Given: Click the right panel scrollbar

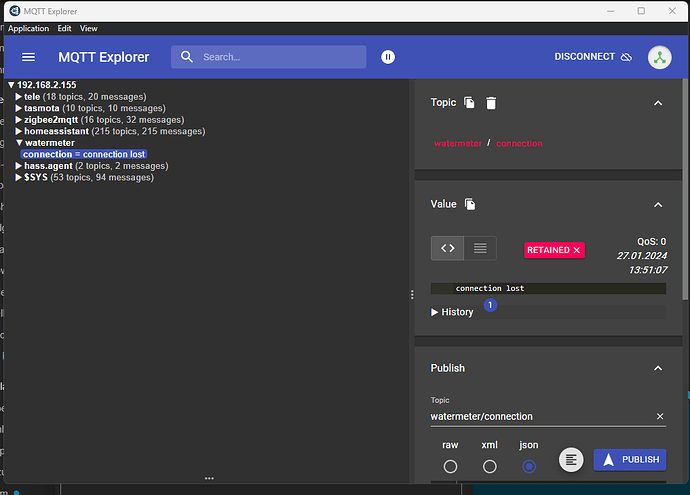Looking at the screenshot, I should tap(685, 189).
